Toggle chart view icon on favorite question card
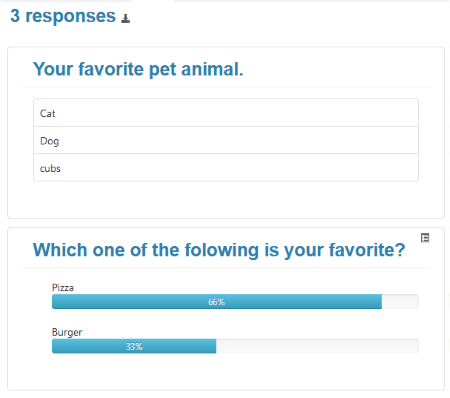Image resolution: width=450 pixels, height=398 pixels. [x=425, y=238]
